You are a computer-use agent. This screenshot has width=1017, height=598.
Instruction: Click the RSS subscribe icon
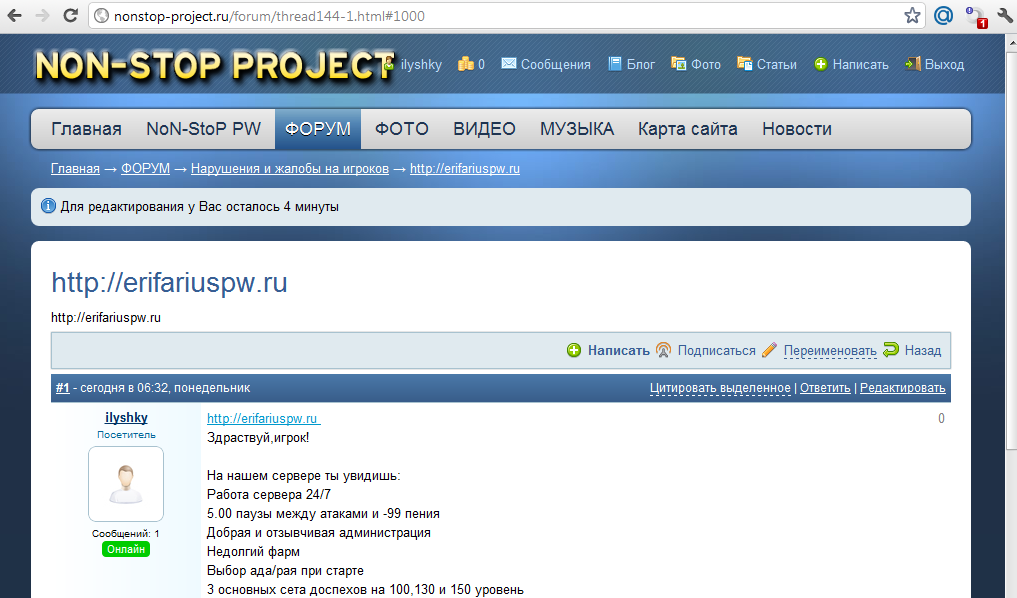(663, 350)
